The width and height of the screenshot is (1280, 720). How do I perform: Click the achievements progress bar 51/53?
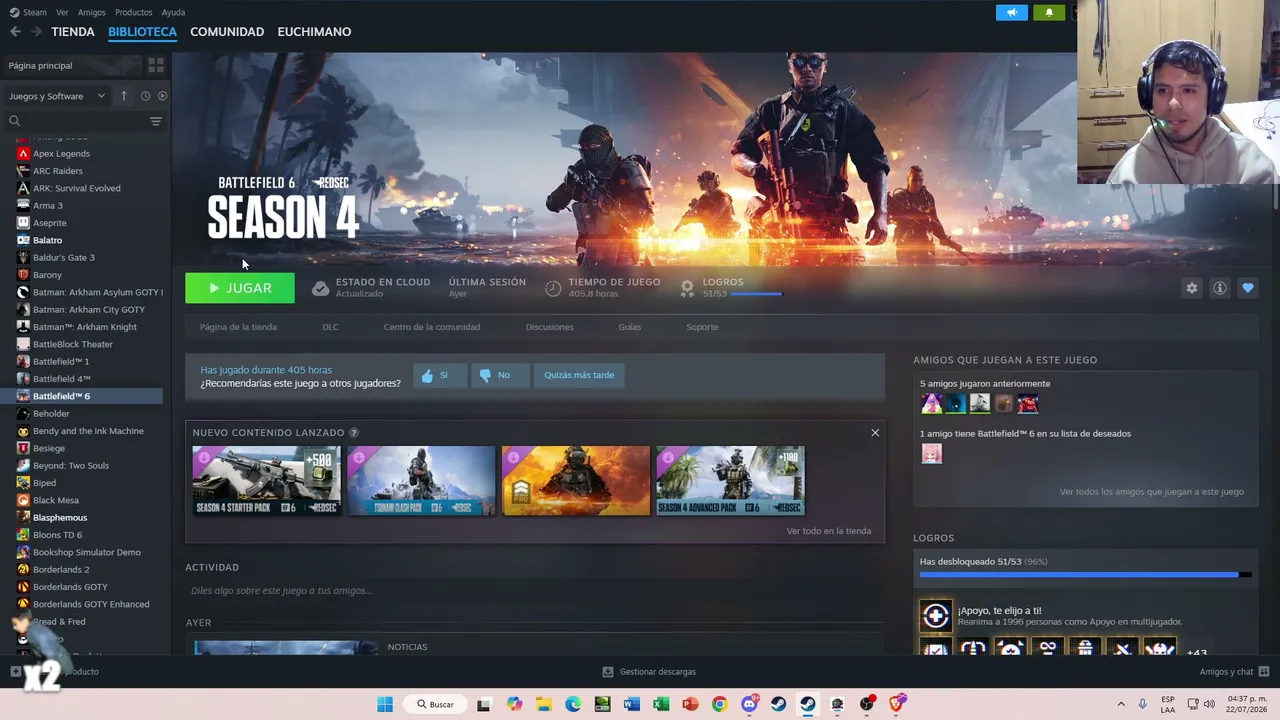[x=1085, y=575]
